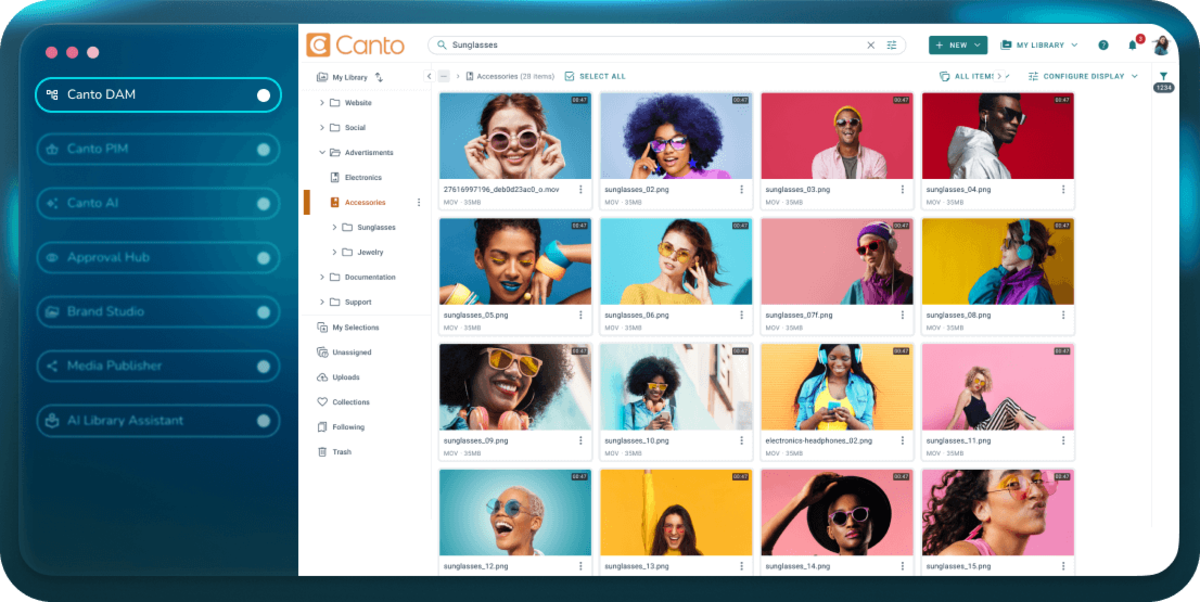The height and width of the screenshot is (602, 1200).
Task: Open notifications bell
Action: coord(1132,45)
